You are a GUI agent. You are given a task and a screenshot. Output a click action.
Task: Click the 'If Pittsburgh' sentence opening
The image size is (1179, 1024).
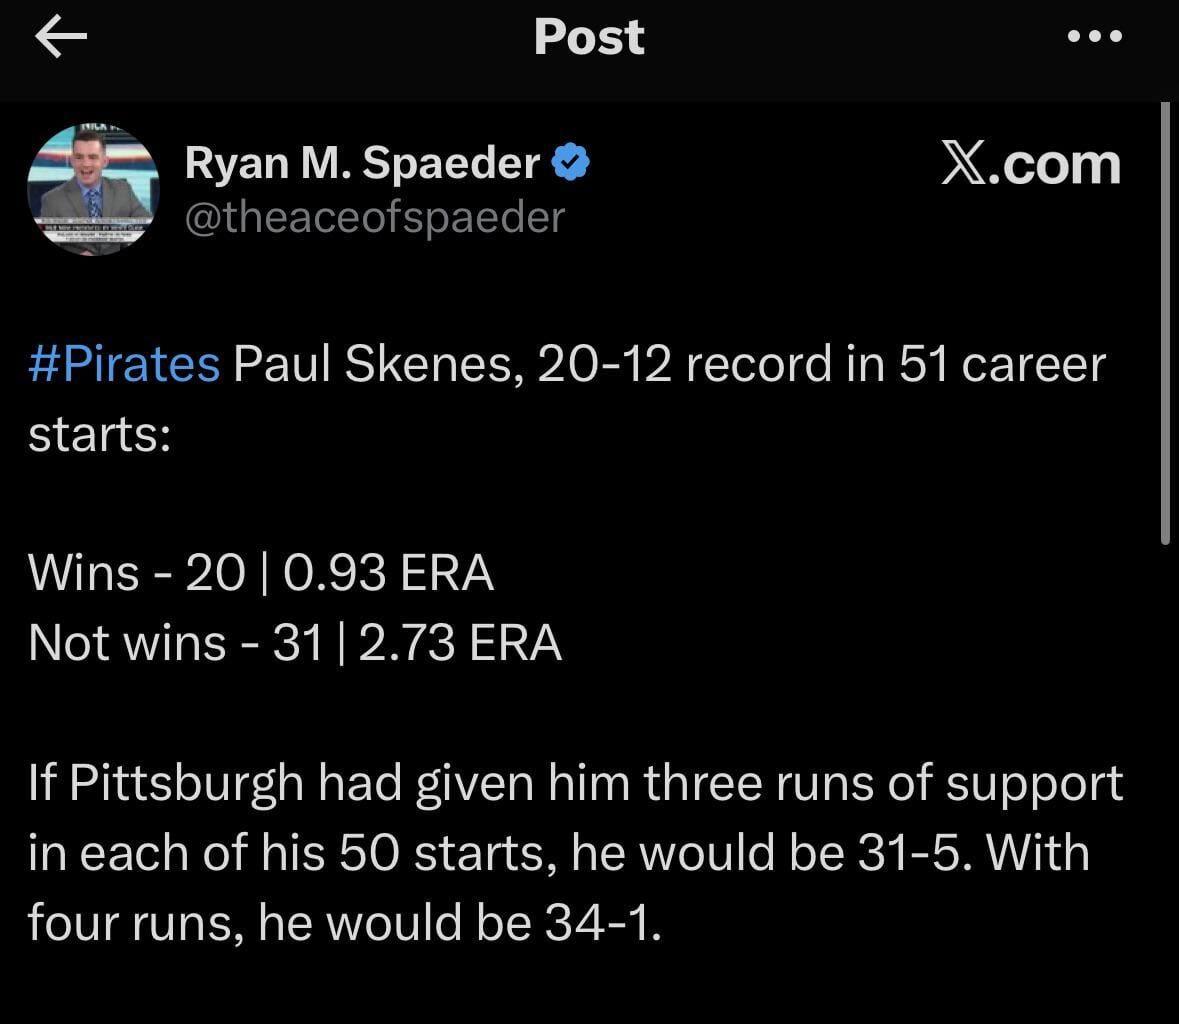tap(166, 783)
